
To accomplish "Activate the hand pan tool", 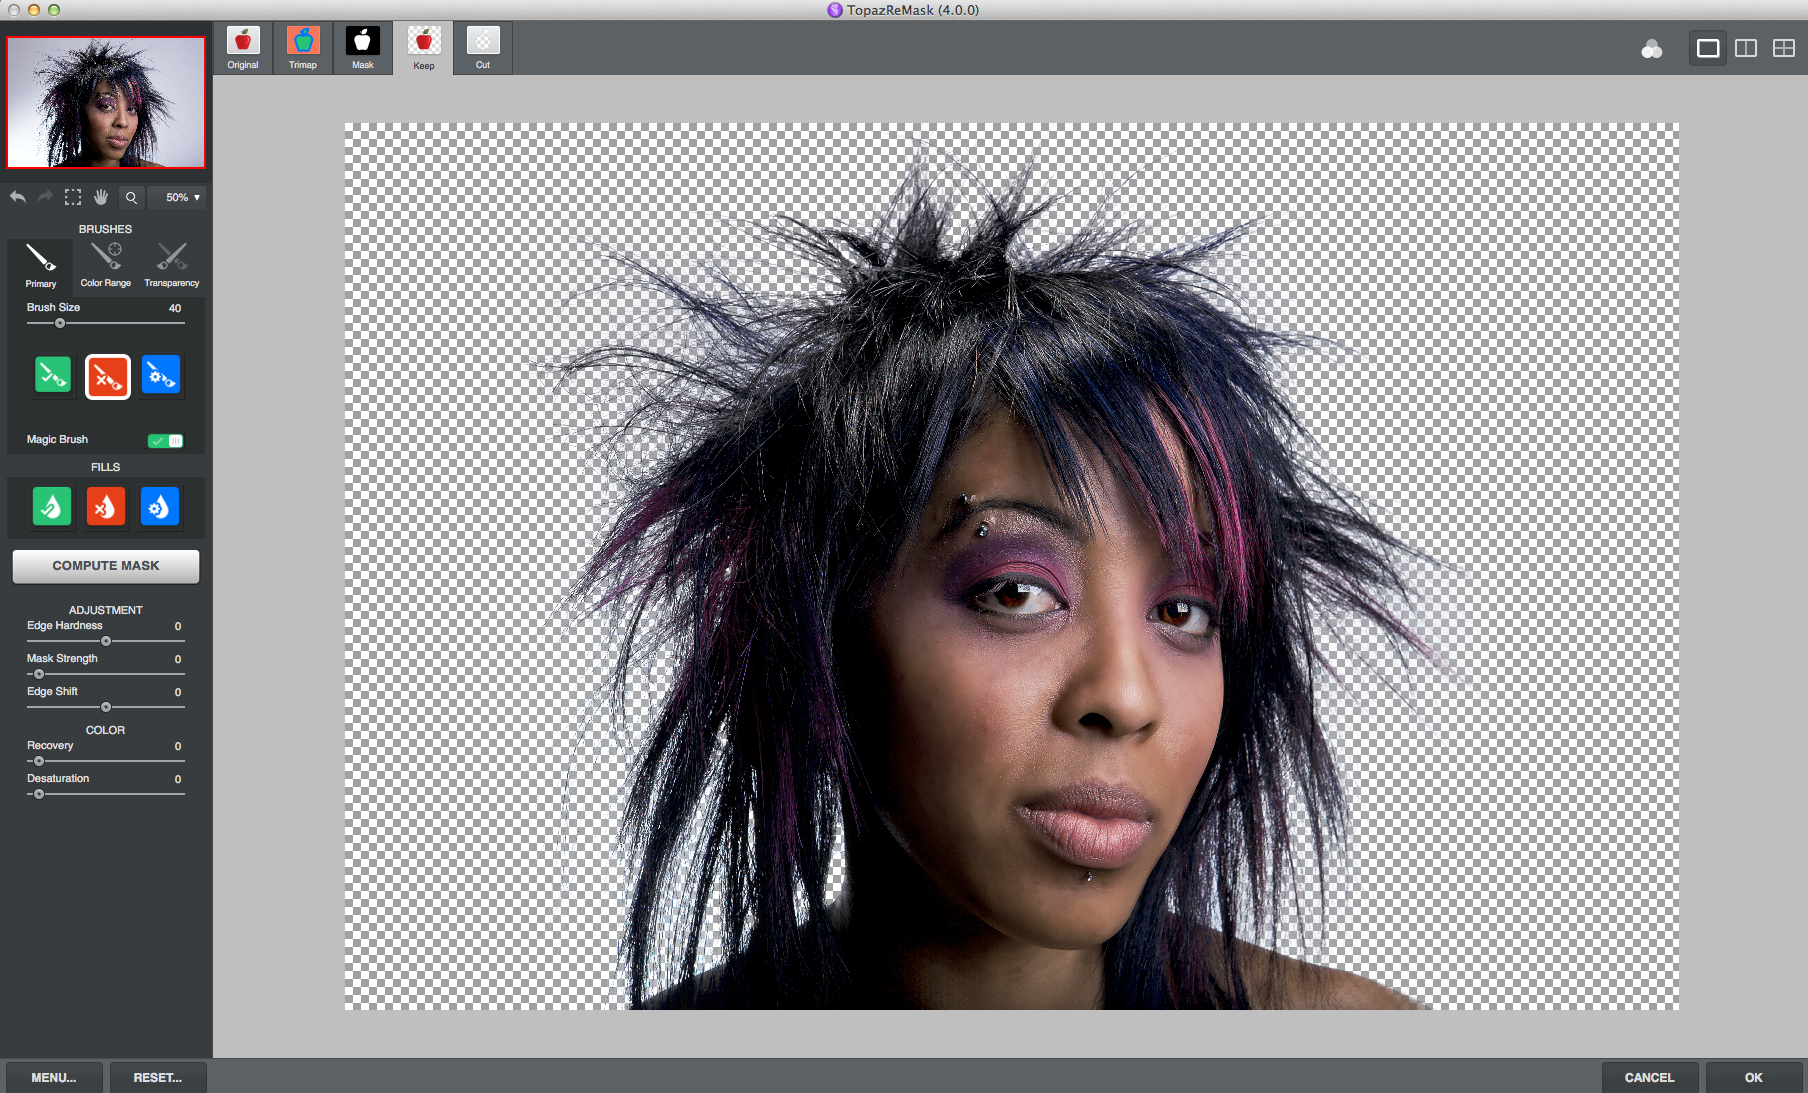I will [x=101, y=198].
